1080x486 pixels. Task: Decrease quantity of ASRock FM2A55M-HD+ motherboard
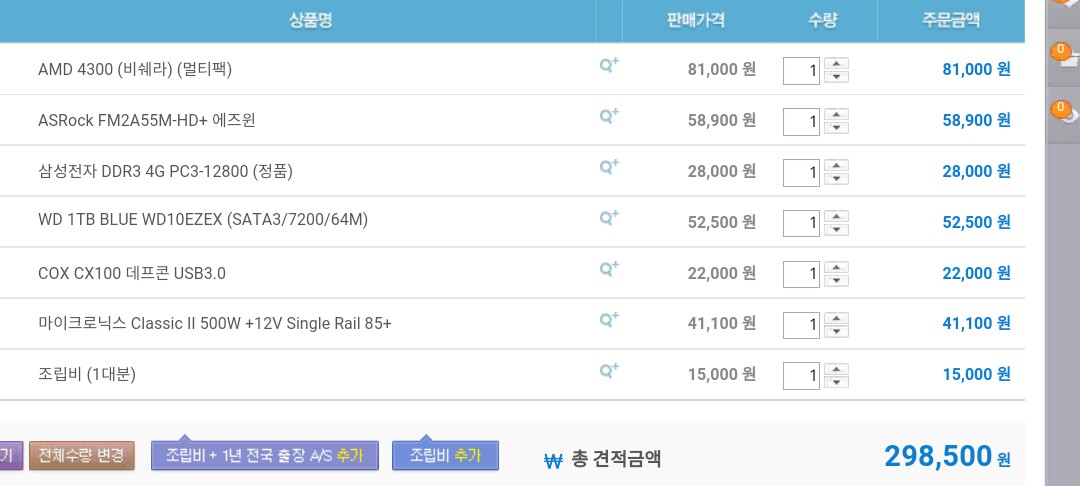838,128
